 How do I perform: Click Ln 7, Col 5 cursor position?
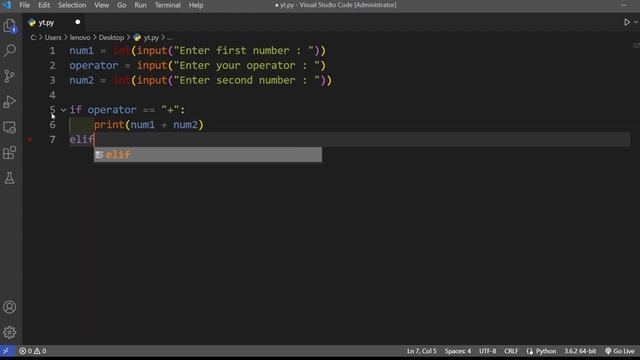421,351
